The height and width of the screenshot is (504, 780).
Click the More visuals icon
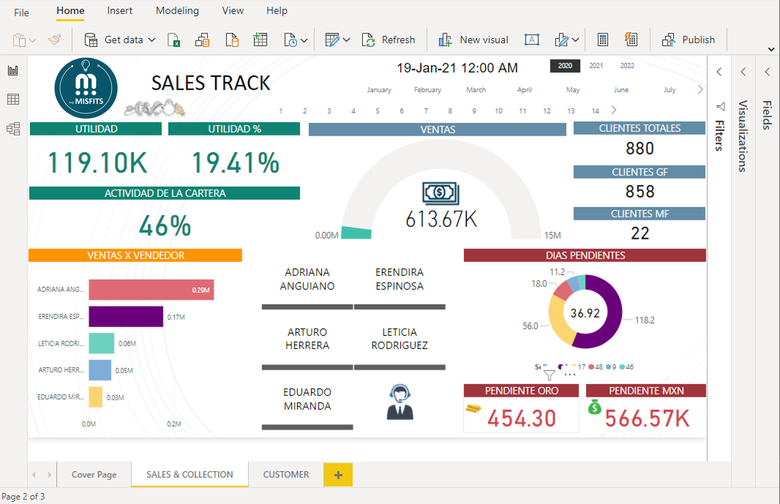[x=561, y=40]
